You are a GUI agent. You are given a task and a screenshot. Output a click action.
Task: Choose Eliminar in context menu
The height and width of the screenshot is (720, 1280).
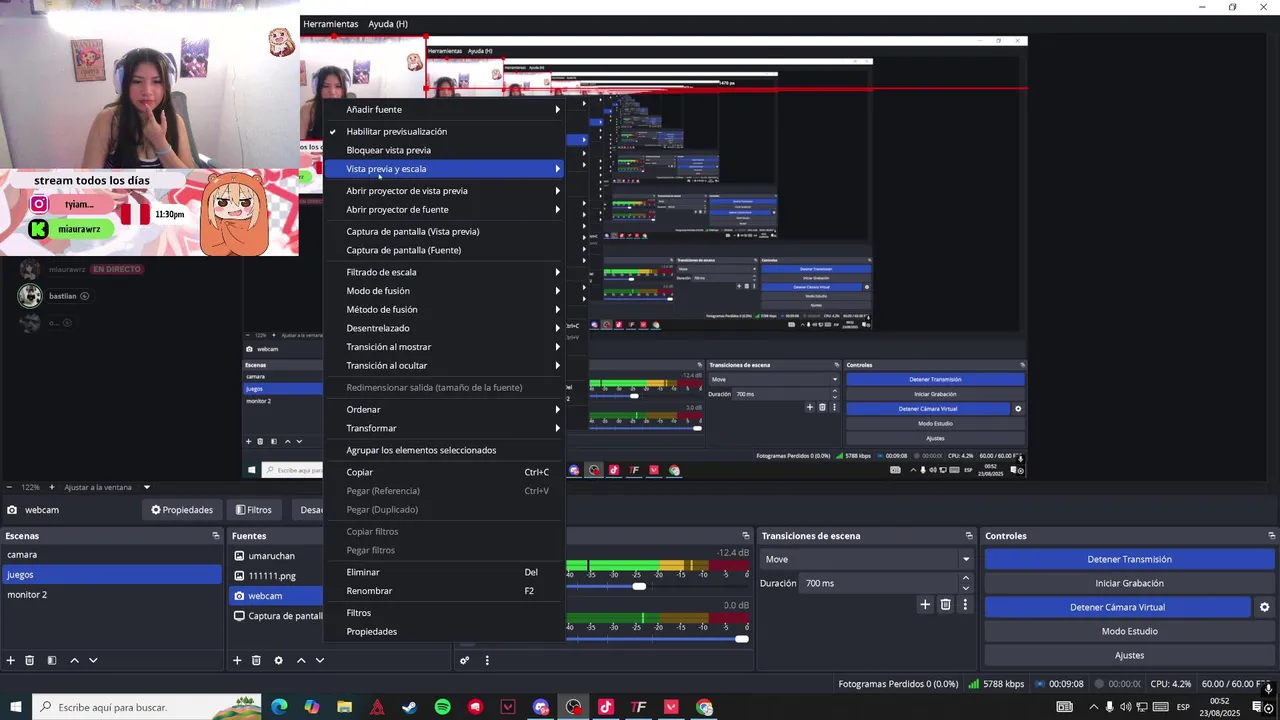click(444, 572)
